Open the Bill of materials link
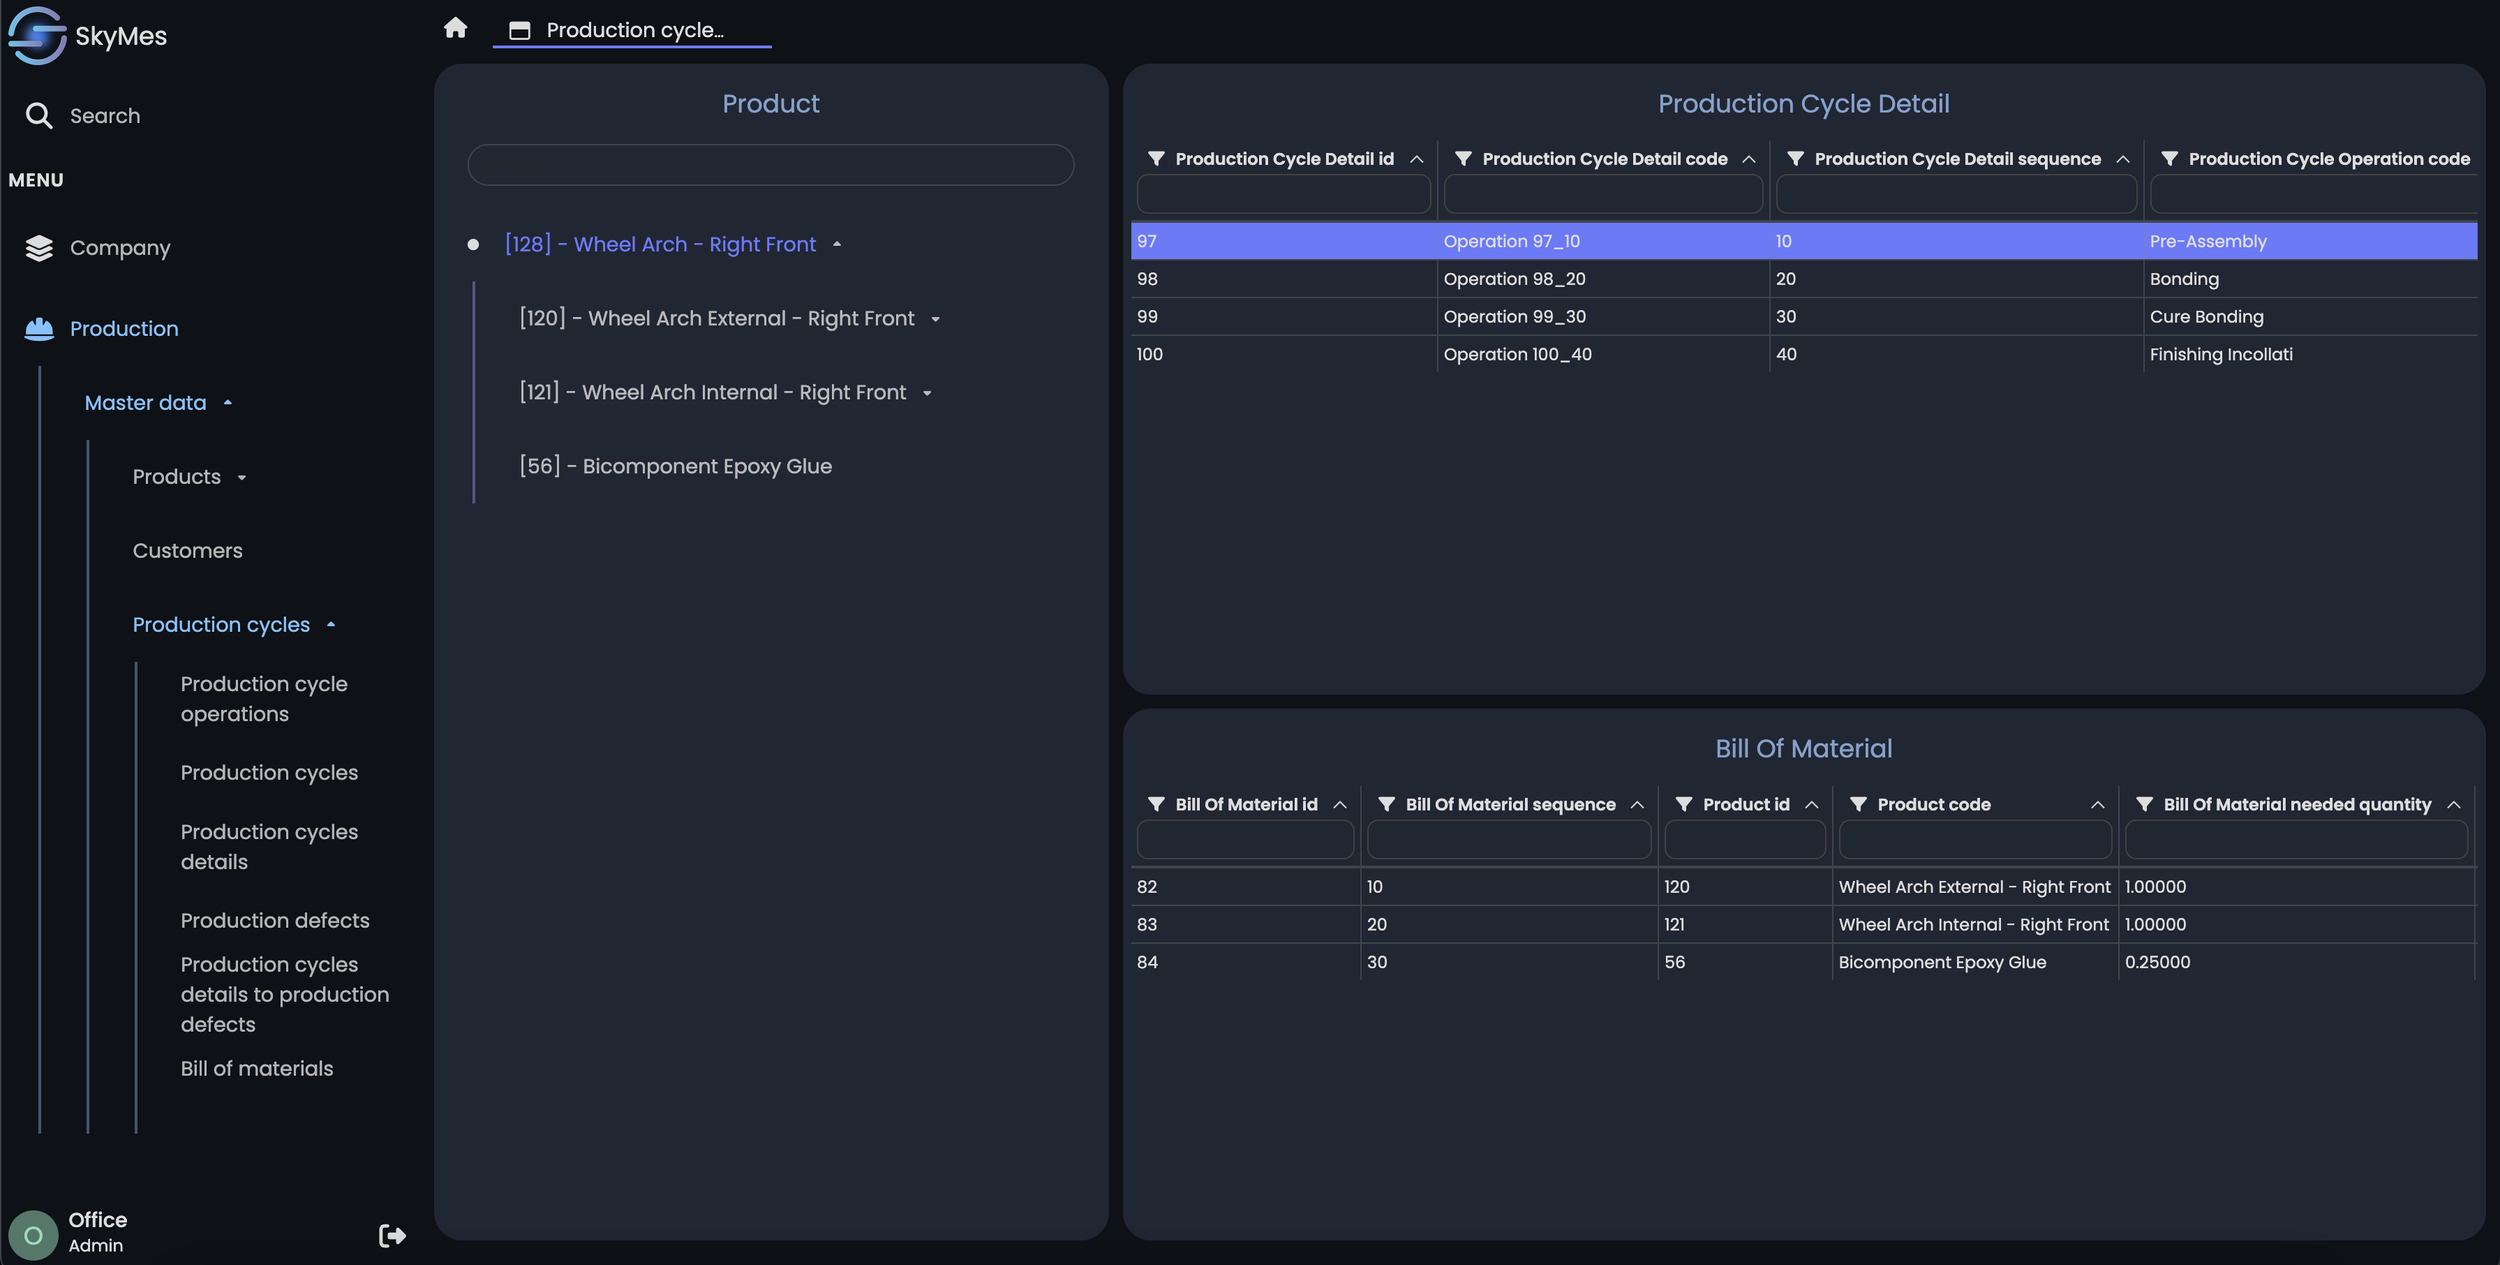This screenshot has height=1265, width=2500. [x=257, y=1069]
